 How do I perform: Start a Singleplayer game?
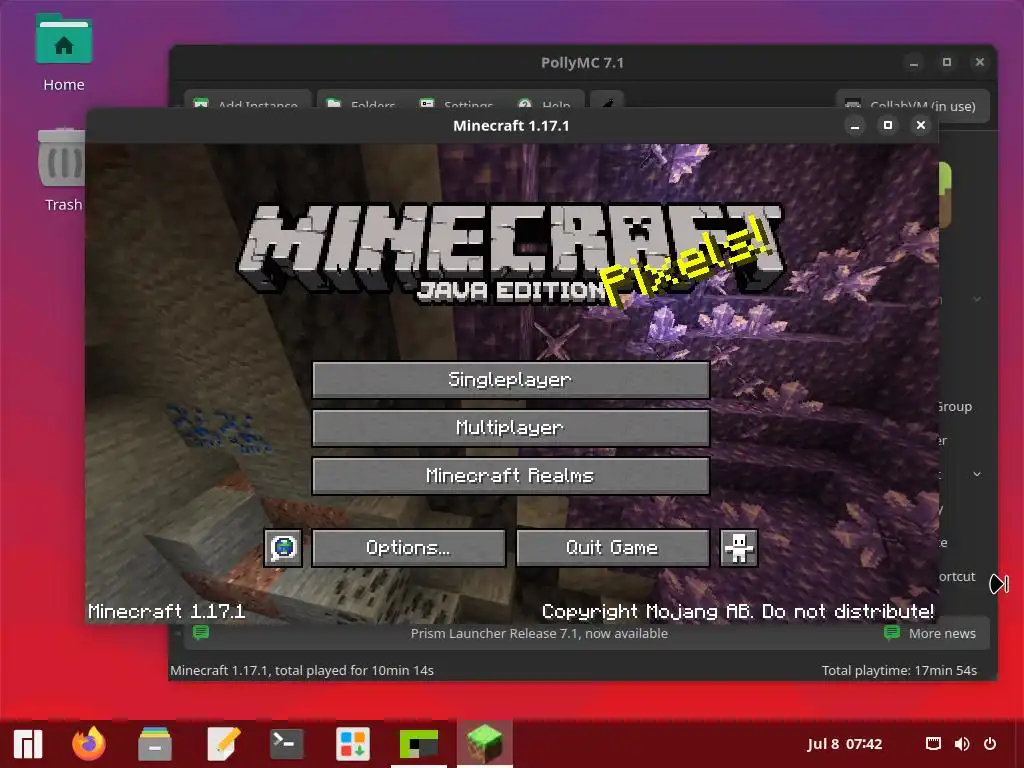pyautogui.click(x=511, y=379)
